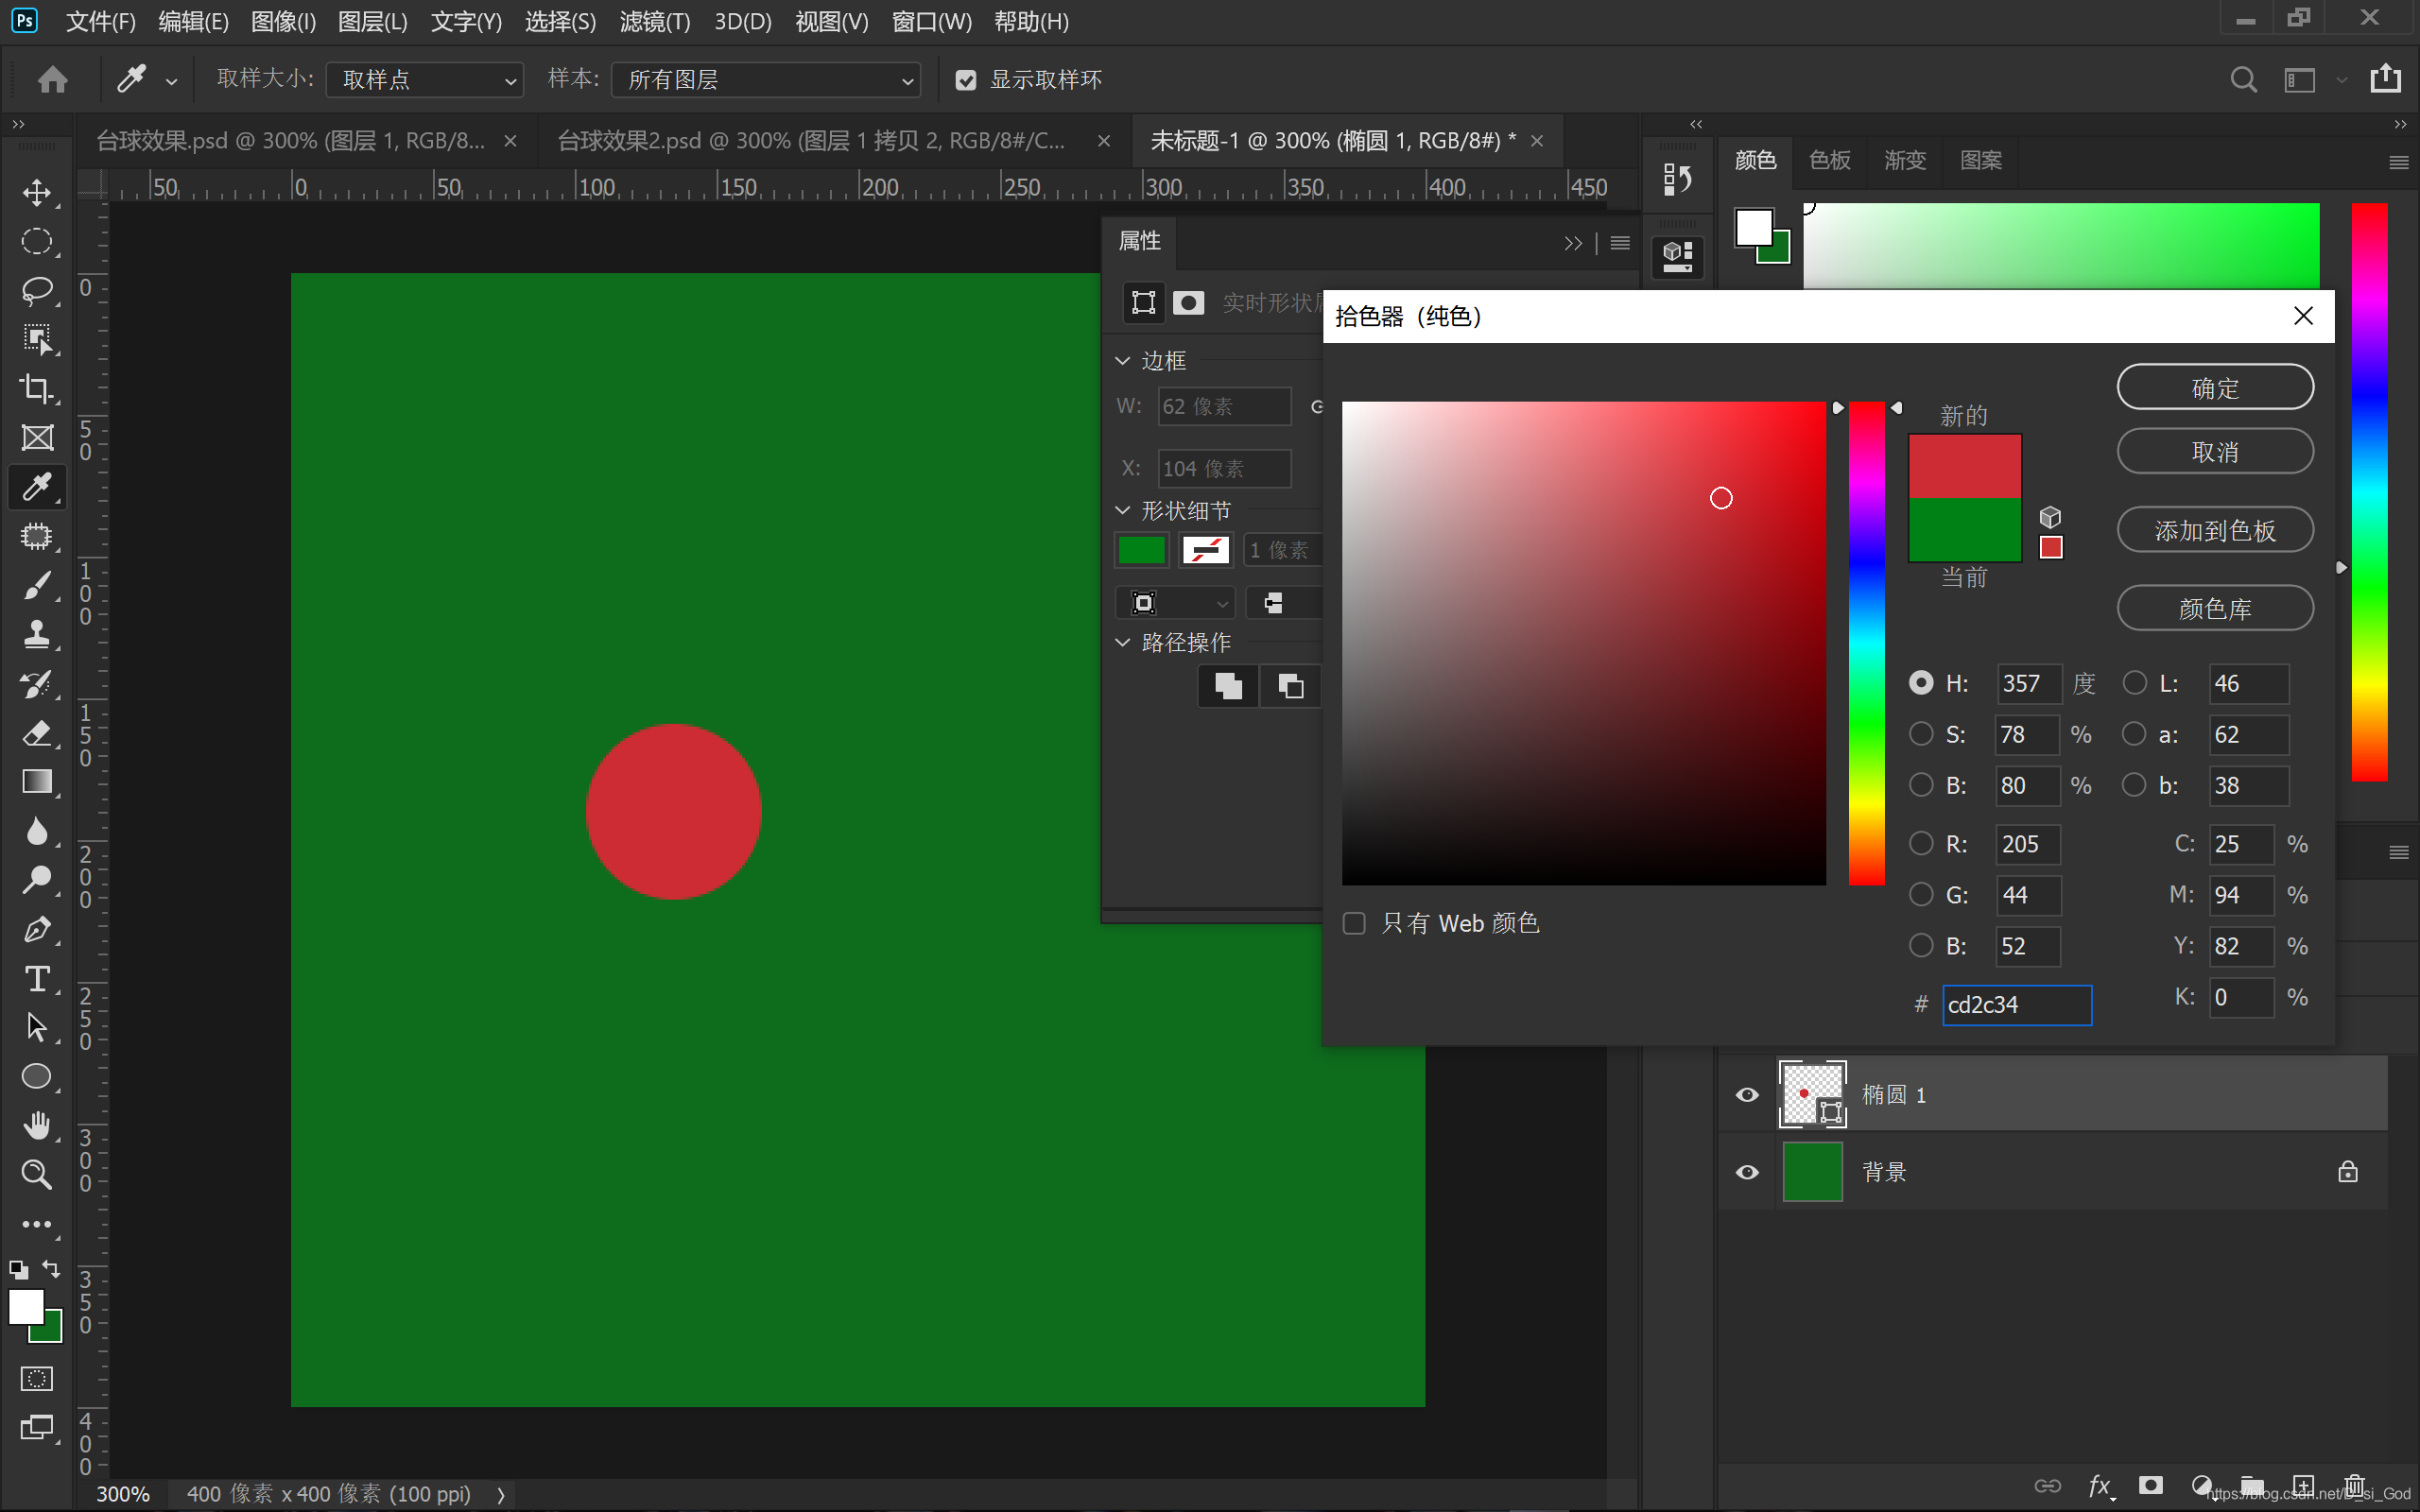Select the Horizontal Type tool
This screenshot has height=1512, width=2420.
37,978
